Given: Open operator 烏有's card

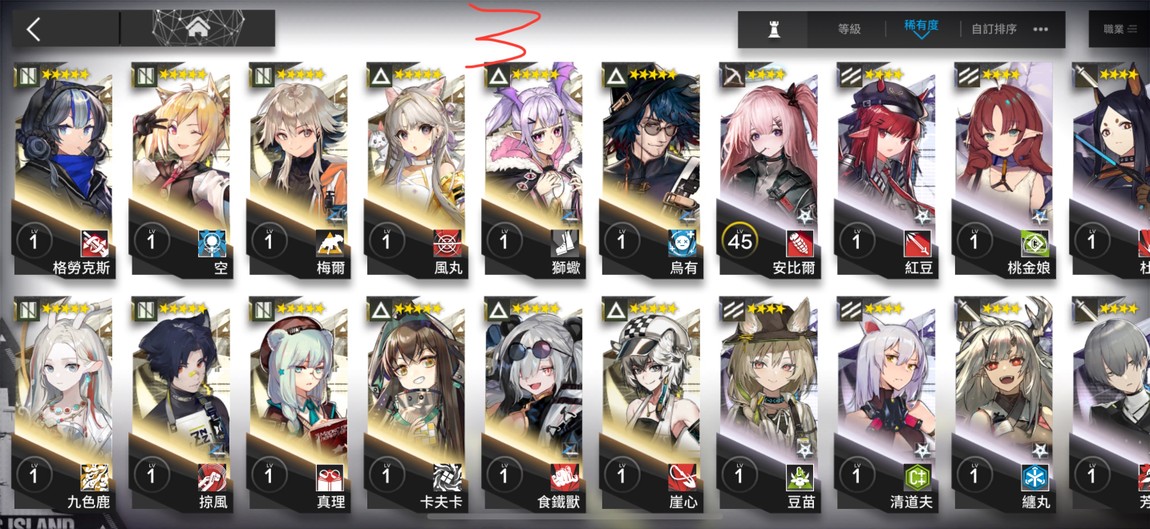Looking at the screenshot, I should (651, 170).
